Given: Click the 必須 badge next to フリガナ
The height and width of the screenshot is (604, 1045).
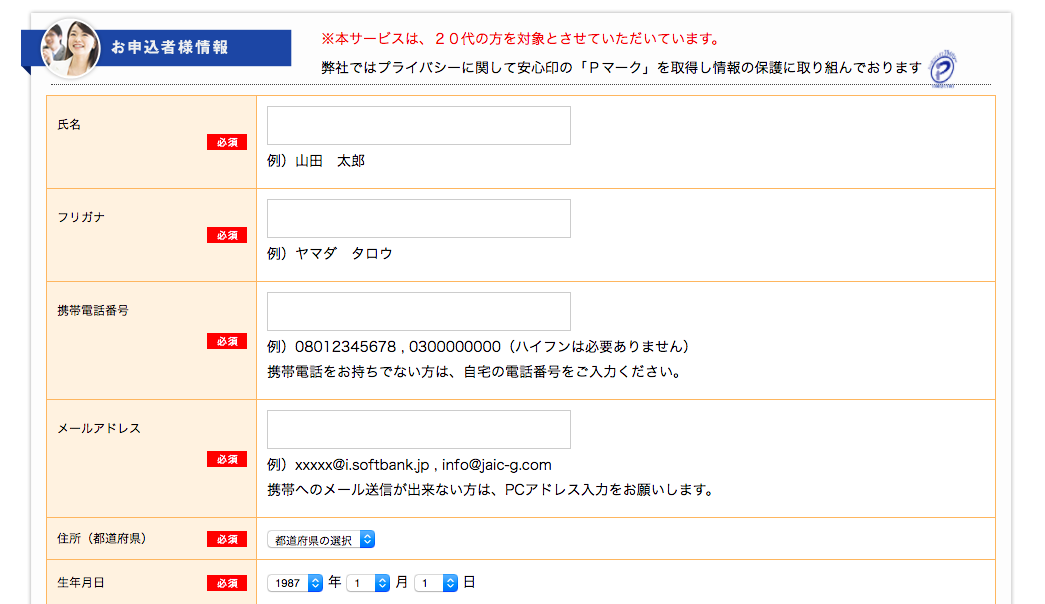Looking at the screenshot, I should [227, 235].
